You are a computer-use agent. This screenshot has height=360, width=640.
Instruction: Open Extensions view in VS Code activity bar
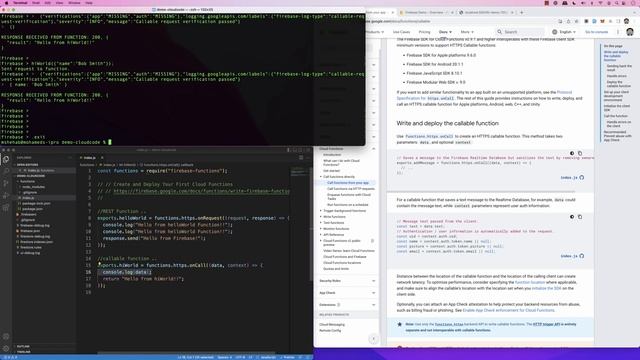coord(6,207)
